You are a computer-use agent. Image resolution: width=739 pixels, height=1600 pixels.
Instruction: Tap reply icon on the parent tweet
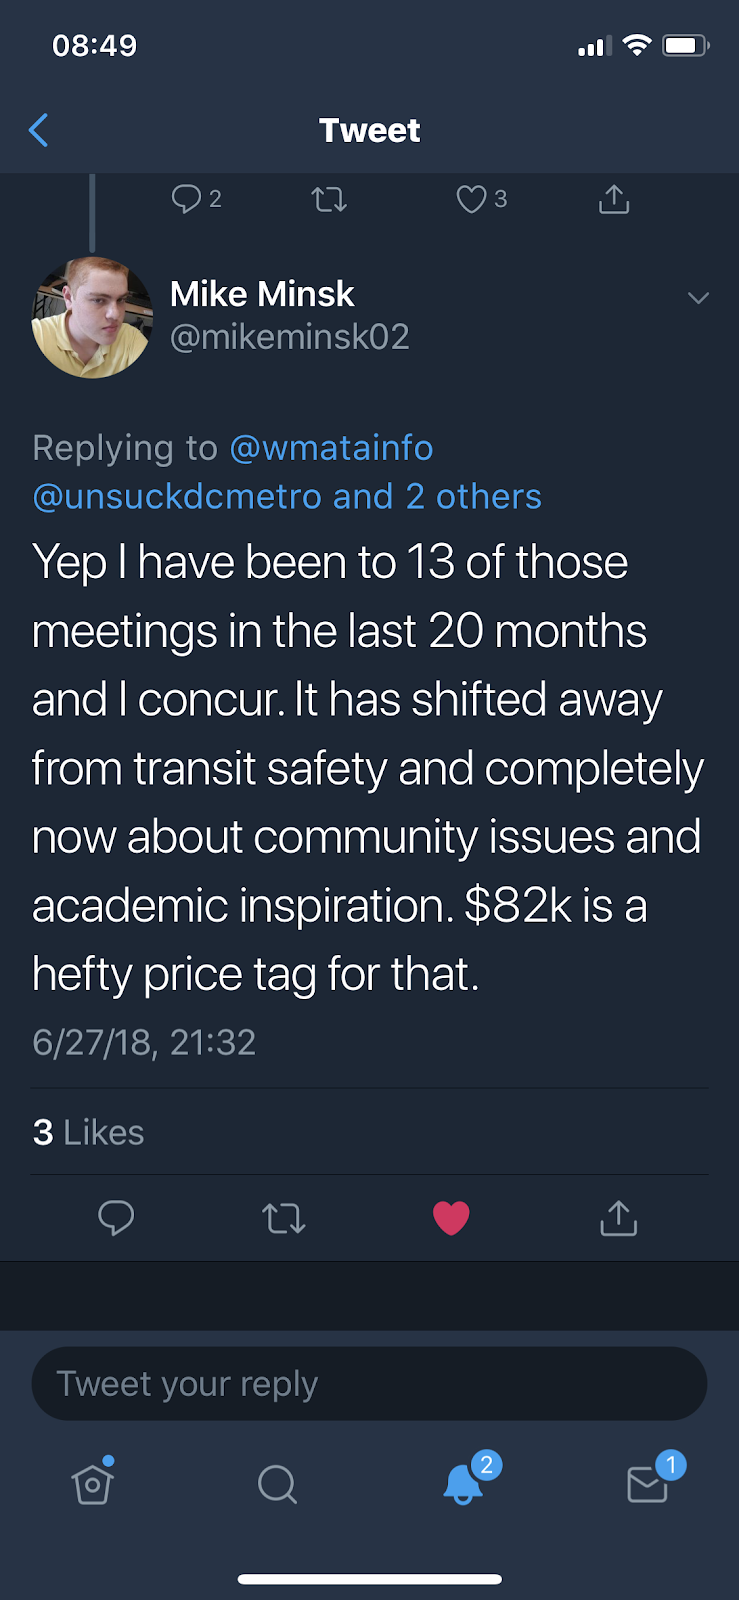click(x=187, y=199)
